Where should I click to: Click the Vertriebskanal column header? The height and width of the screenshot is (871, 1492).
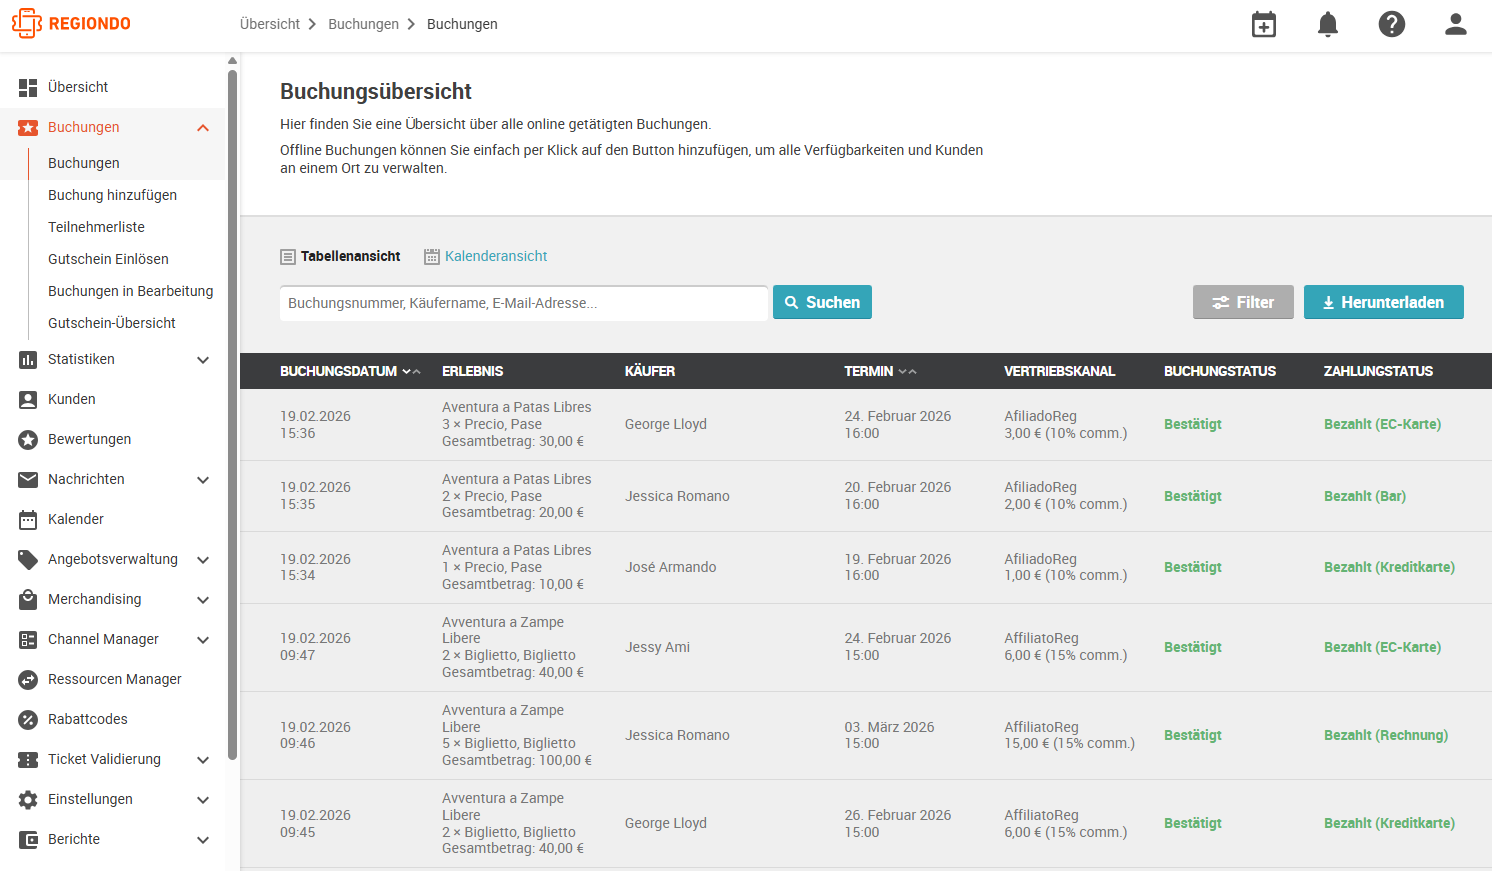(1059, 371)
